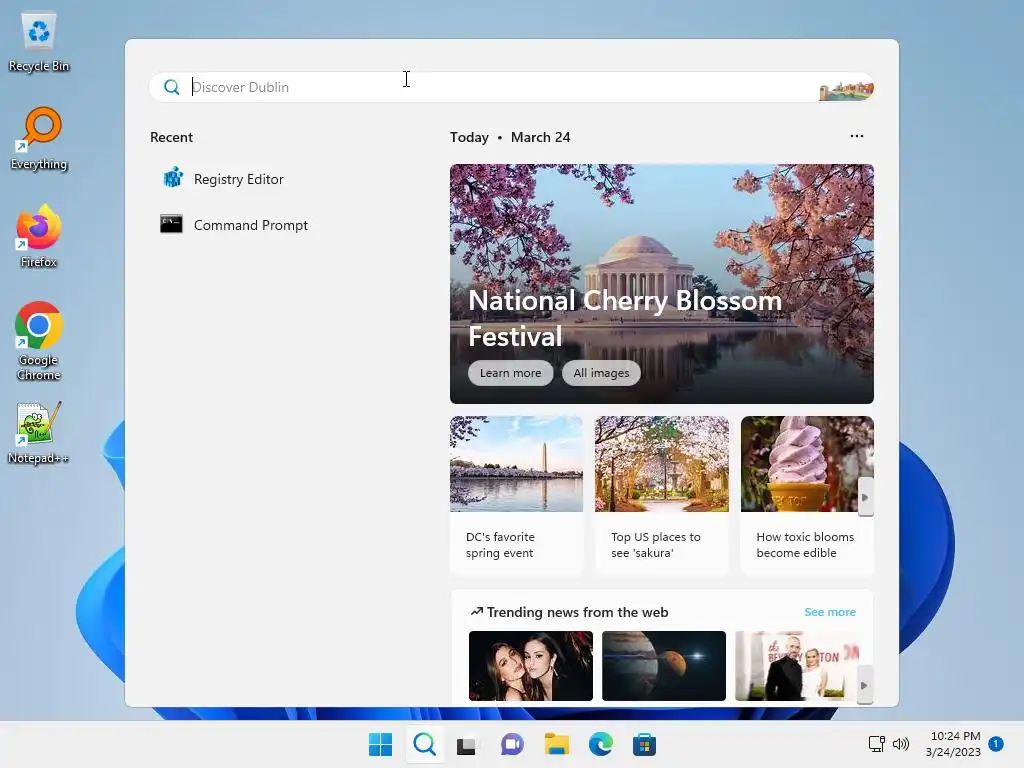Open Command Prompt from Recent list
This screenshot has height=768, width=1024.
click(x=234, y=225)
